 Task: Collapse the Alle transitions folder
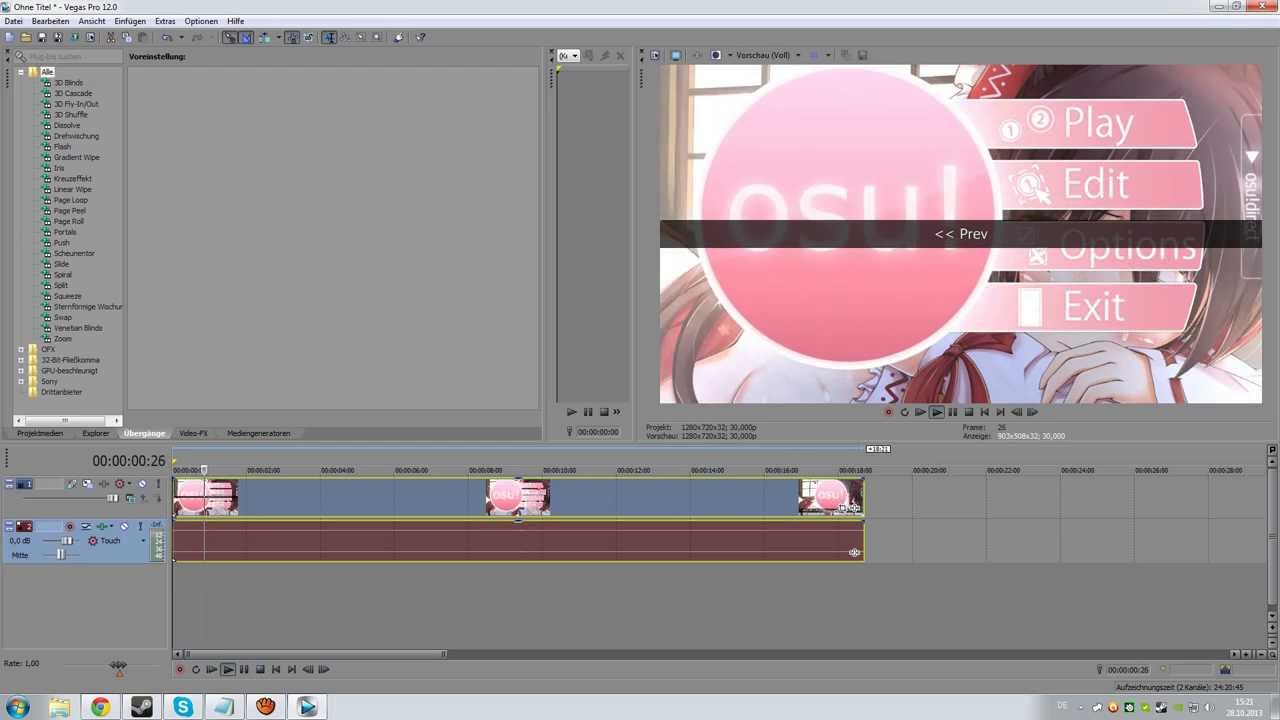21,72
